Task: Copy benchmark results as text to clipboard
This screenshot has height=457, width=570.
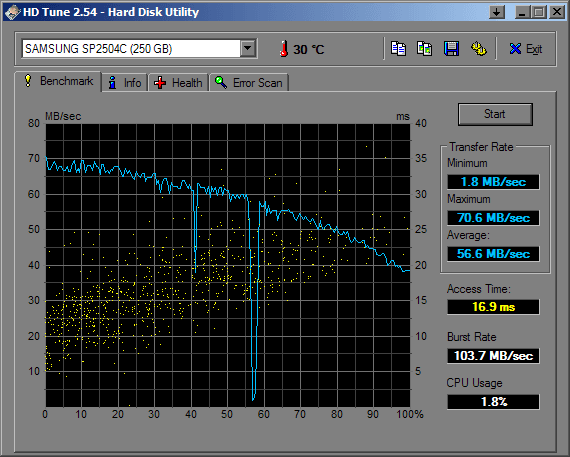Action: [x=398, y=48]
